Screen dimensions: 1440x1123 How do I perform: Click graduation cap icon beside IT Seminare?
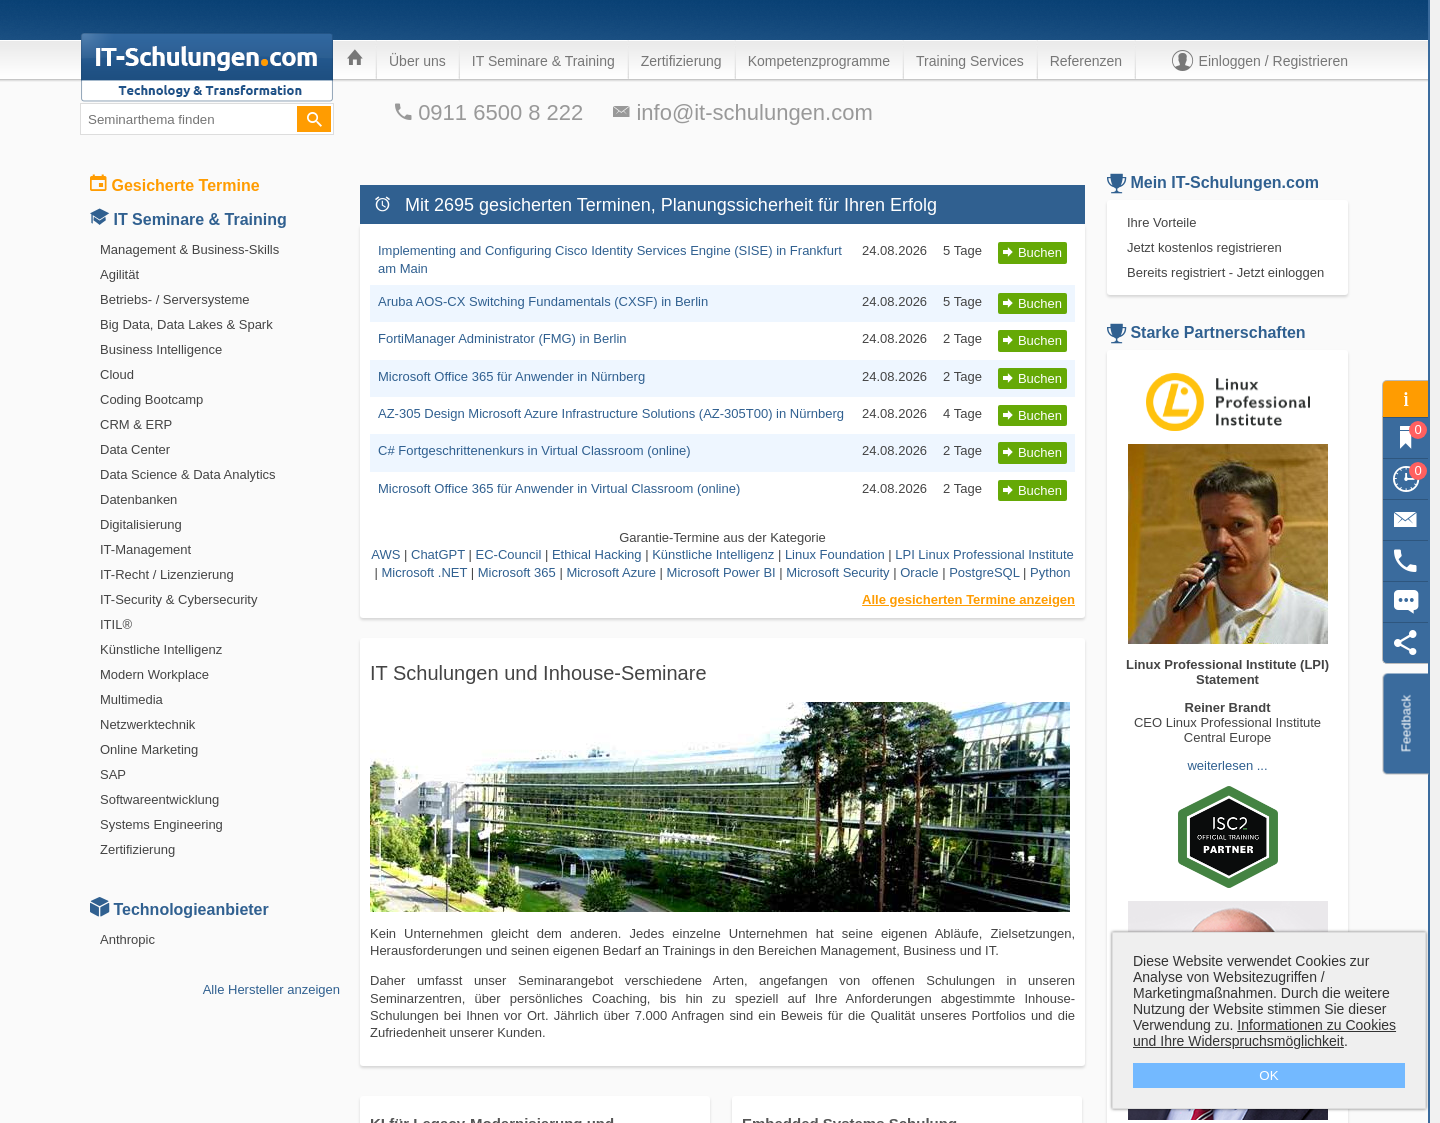pyautogui.click(x=99, y=217)
